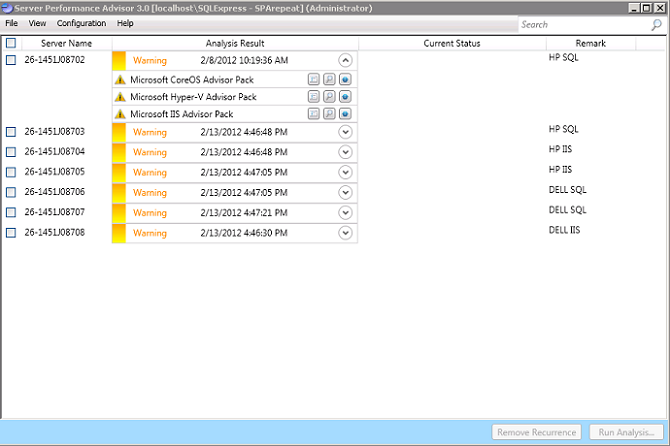Click the Warning label for server 26-1451J08707
670x446 pixels.
pyautogui.click(x=150, y=213)
